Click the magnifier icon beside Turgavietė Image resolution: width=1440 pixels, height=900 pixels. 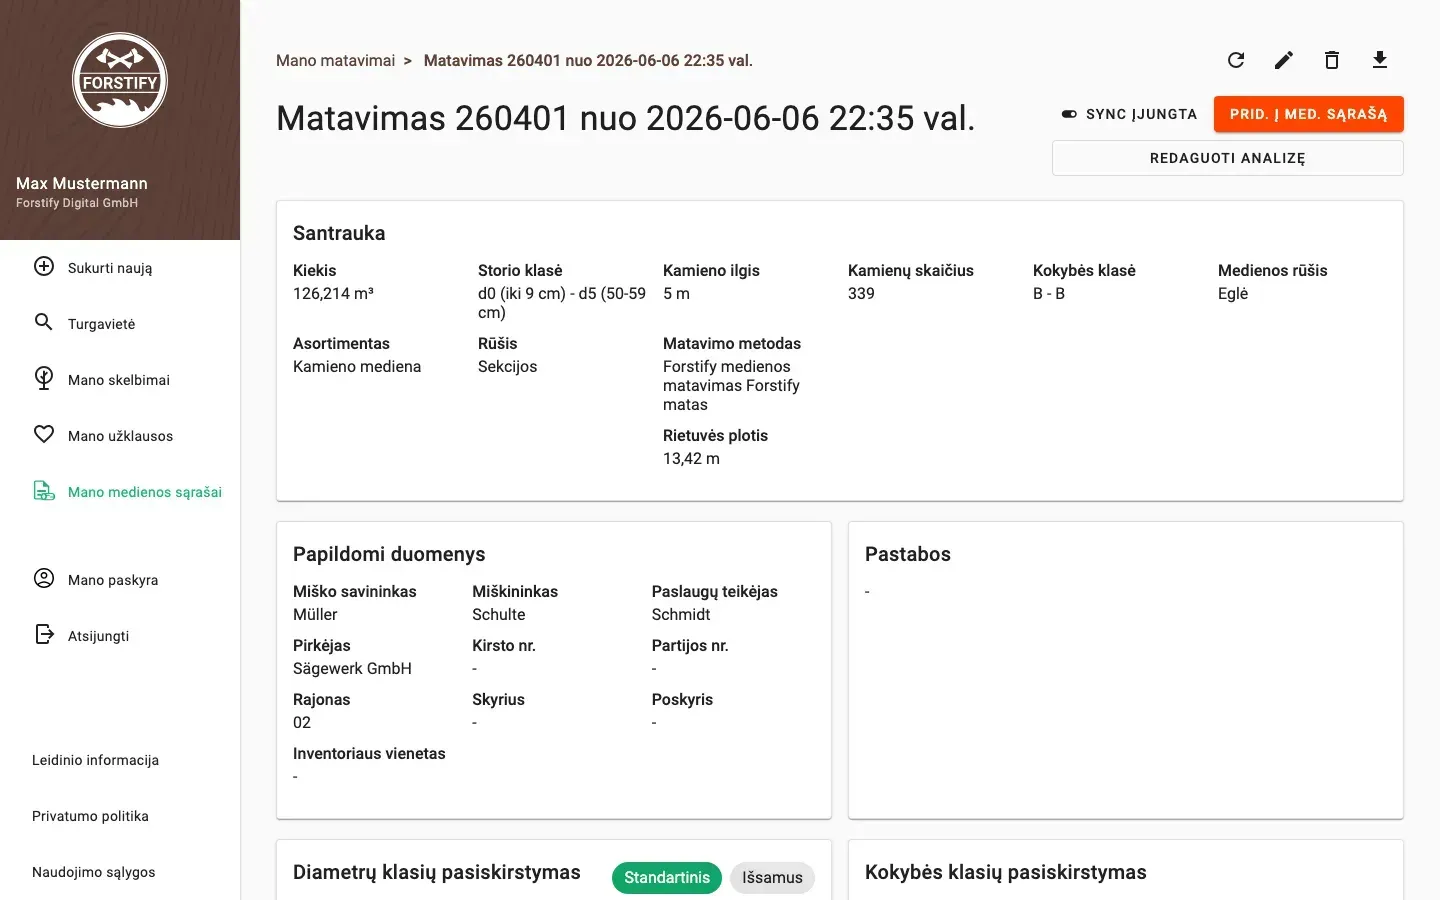click(x=44, y=322)
